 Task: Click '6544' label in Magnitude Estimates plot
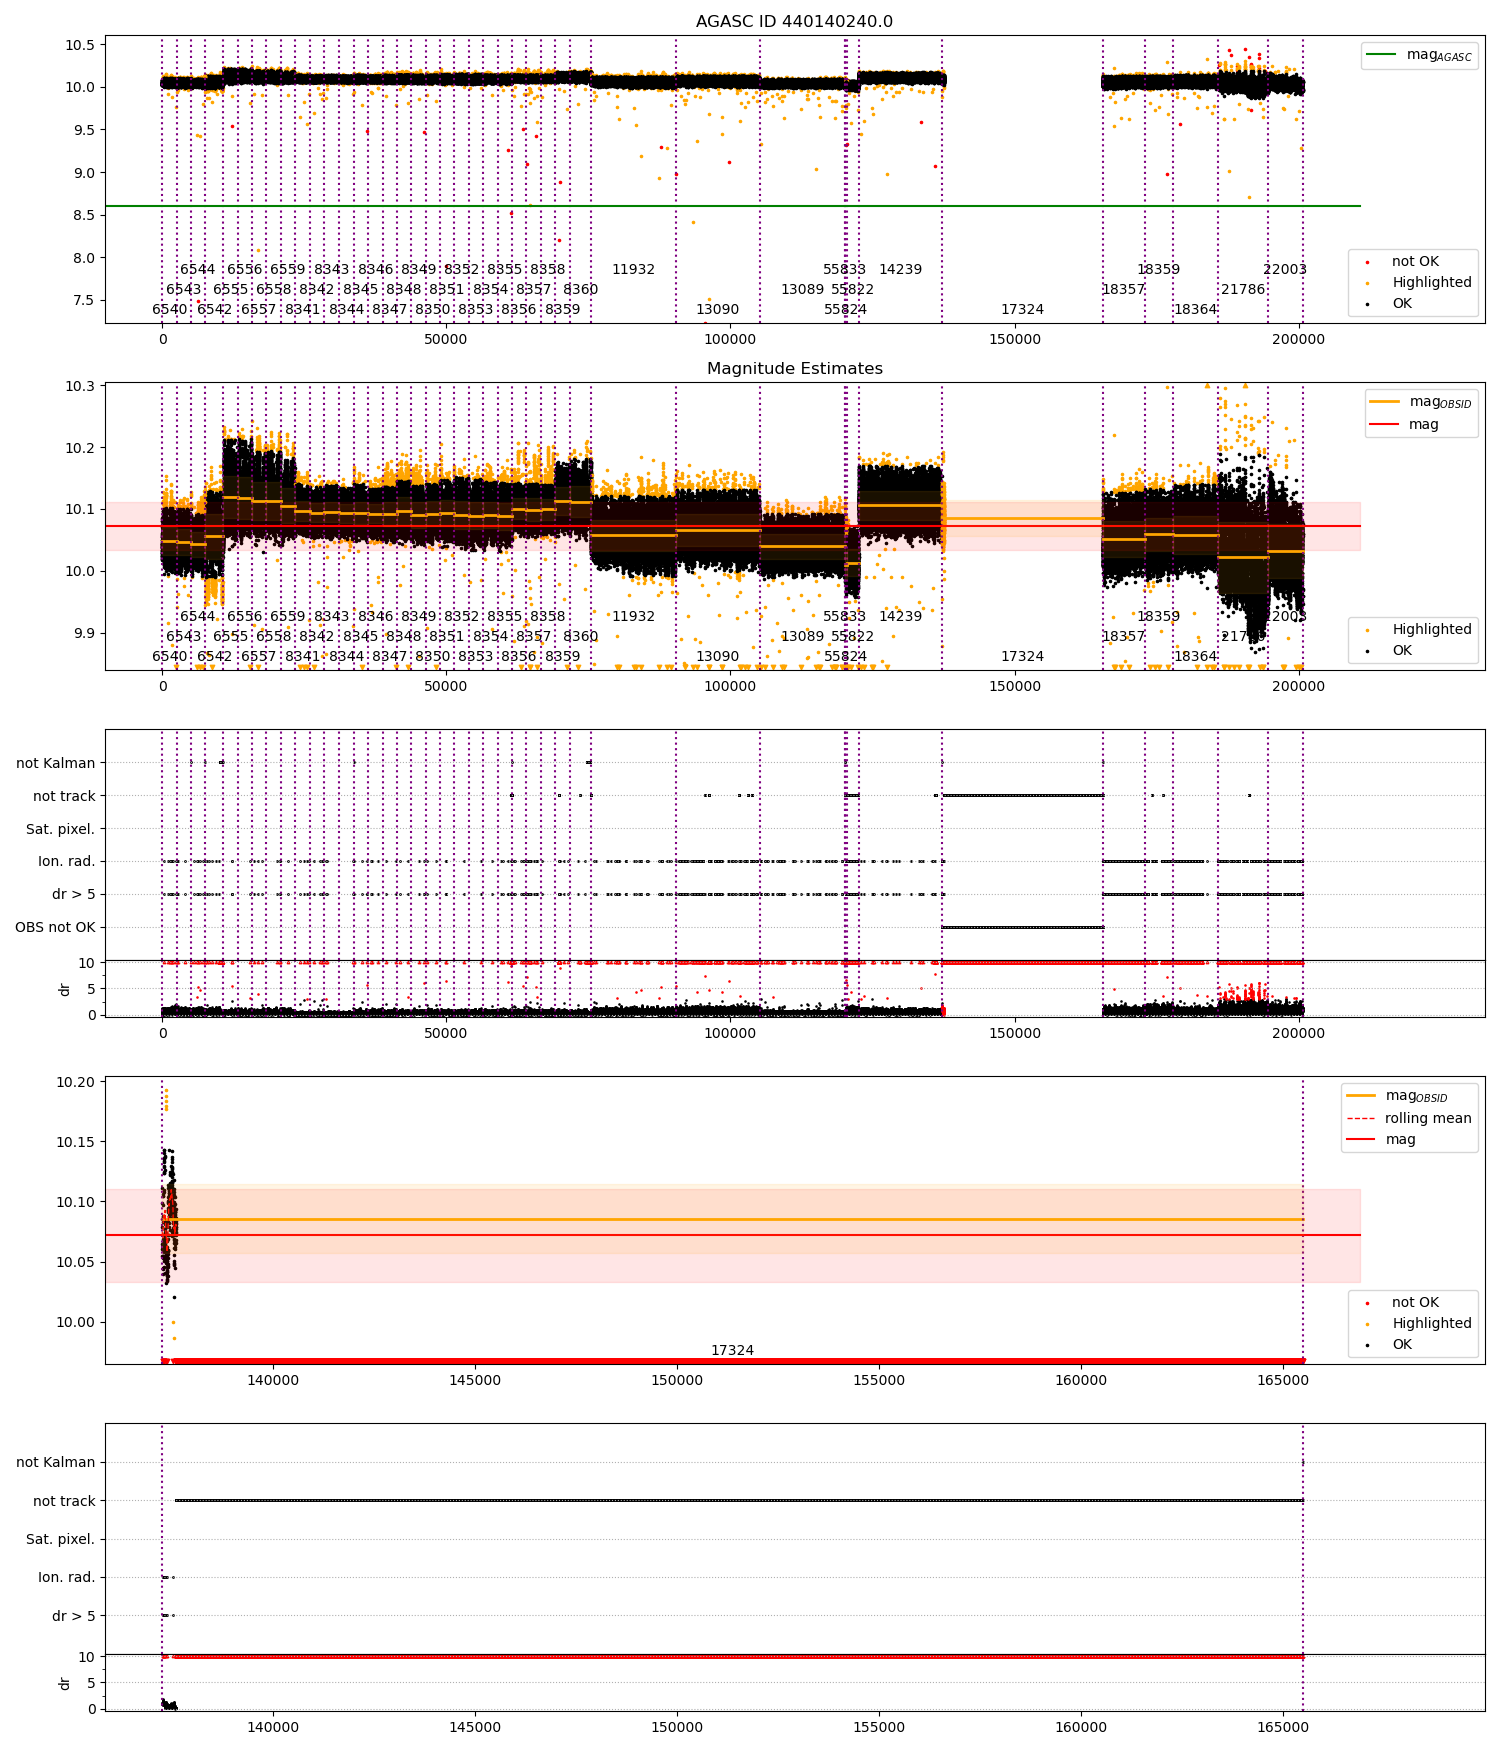[x=197, y=616]
